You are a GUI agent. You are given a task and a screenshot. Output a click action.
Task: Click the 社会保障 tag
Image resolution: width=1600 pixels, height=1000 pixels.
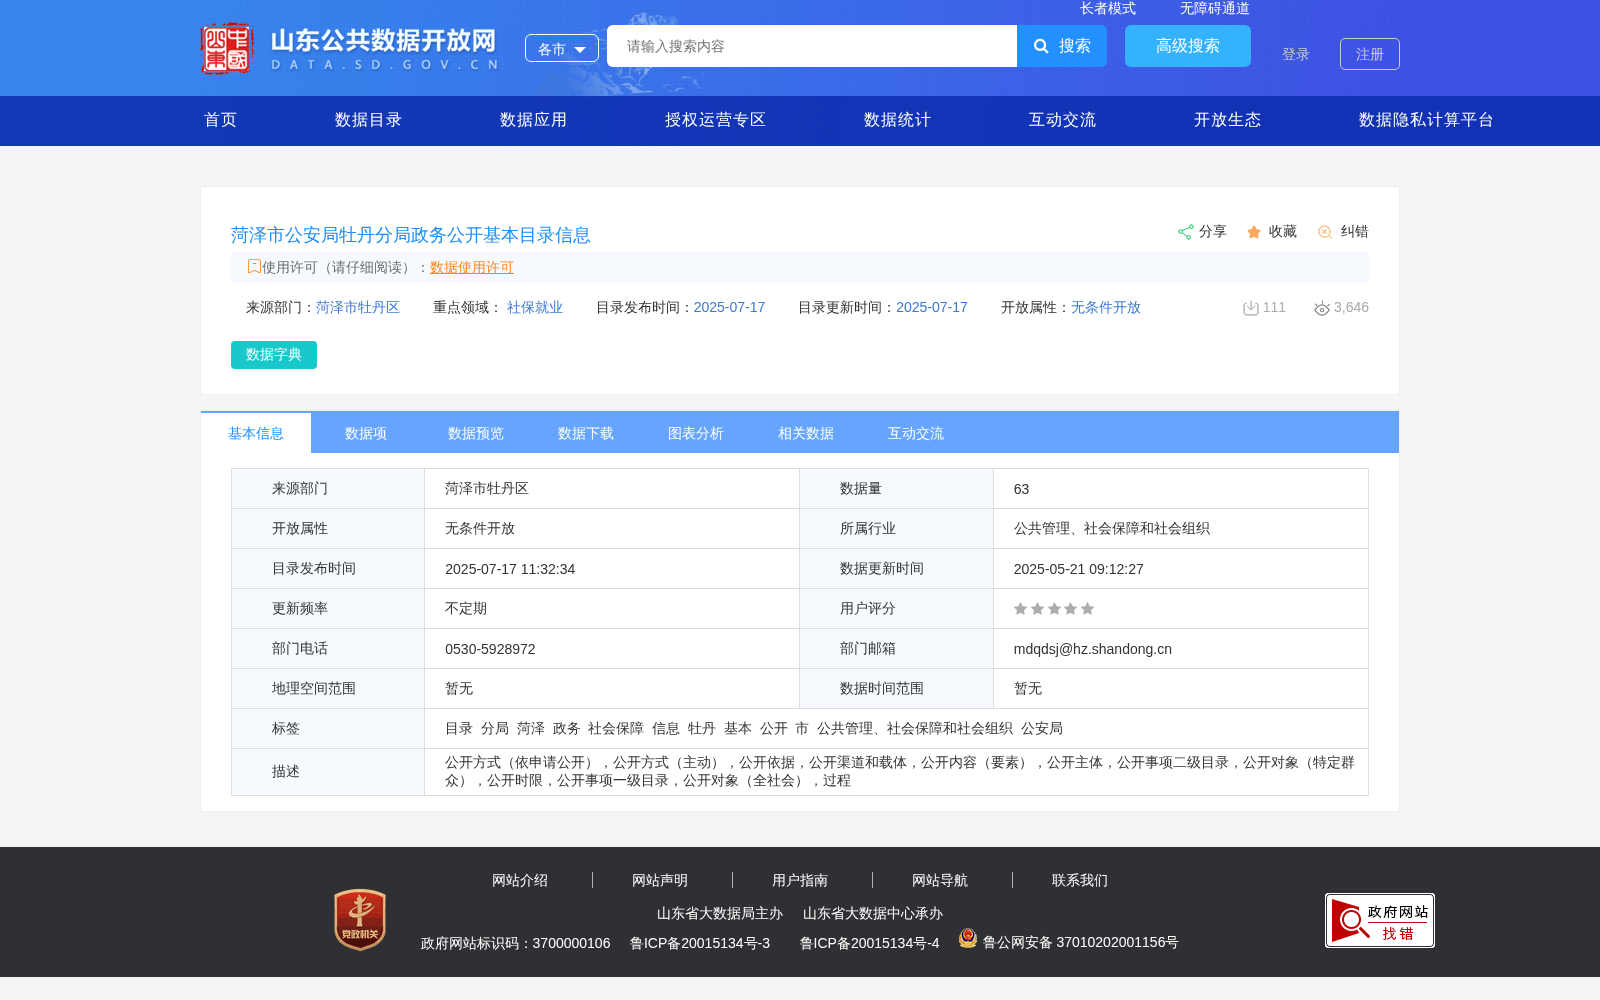616,729
